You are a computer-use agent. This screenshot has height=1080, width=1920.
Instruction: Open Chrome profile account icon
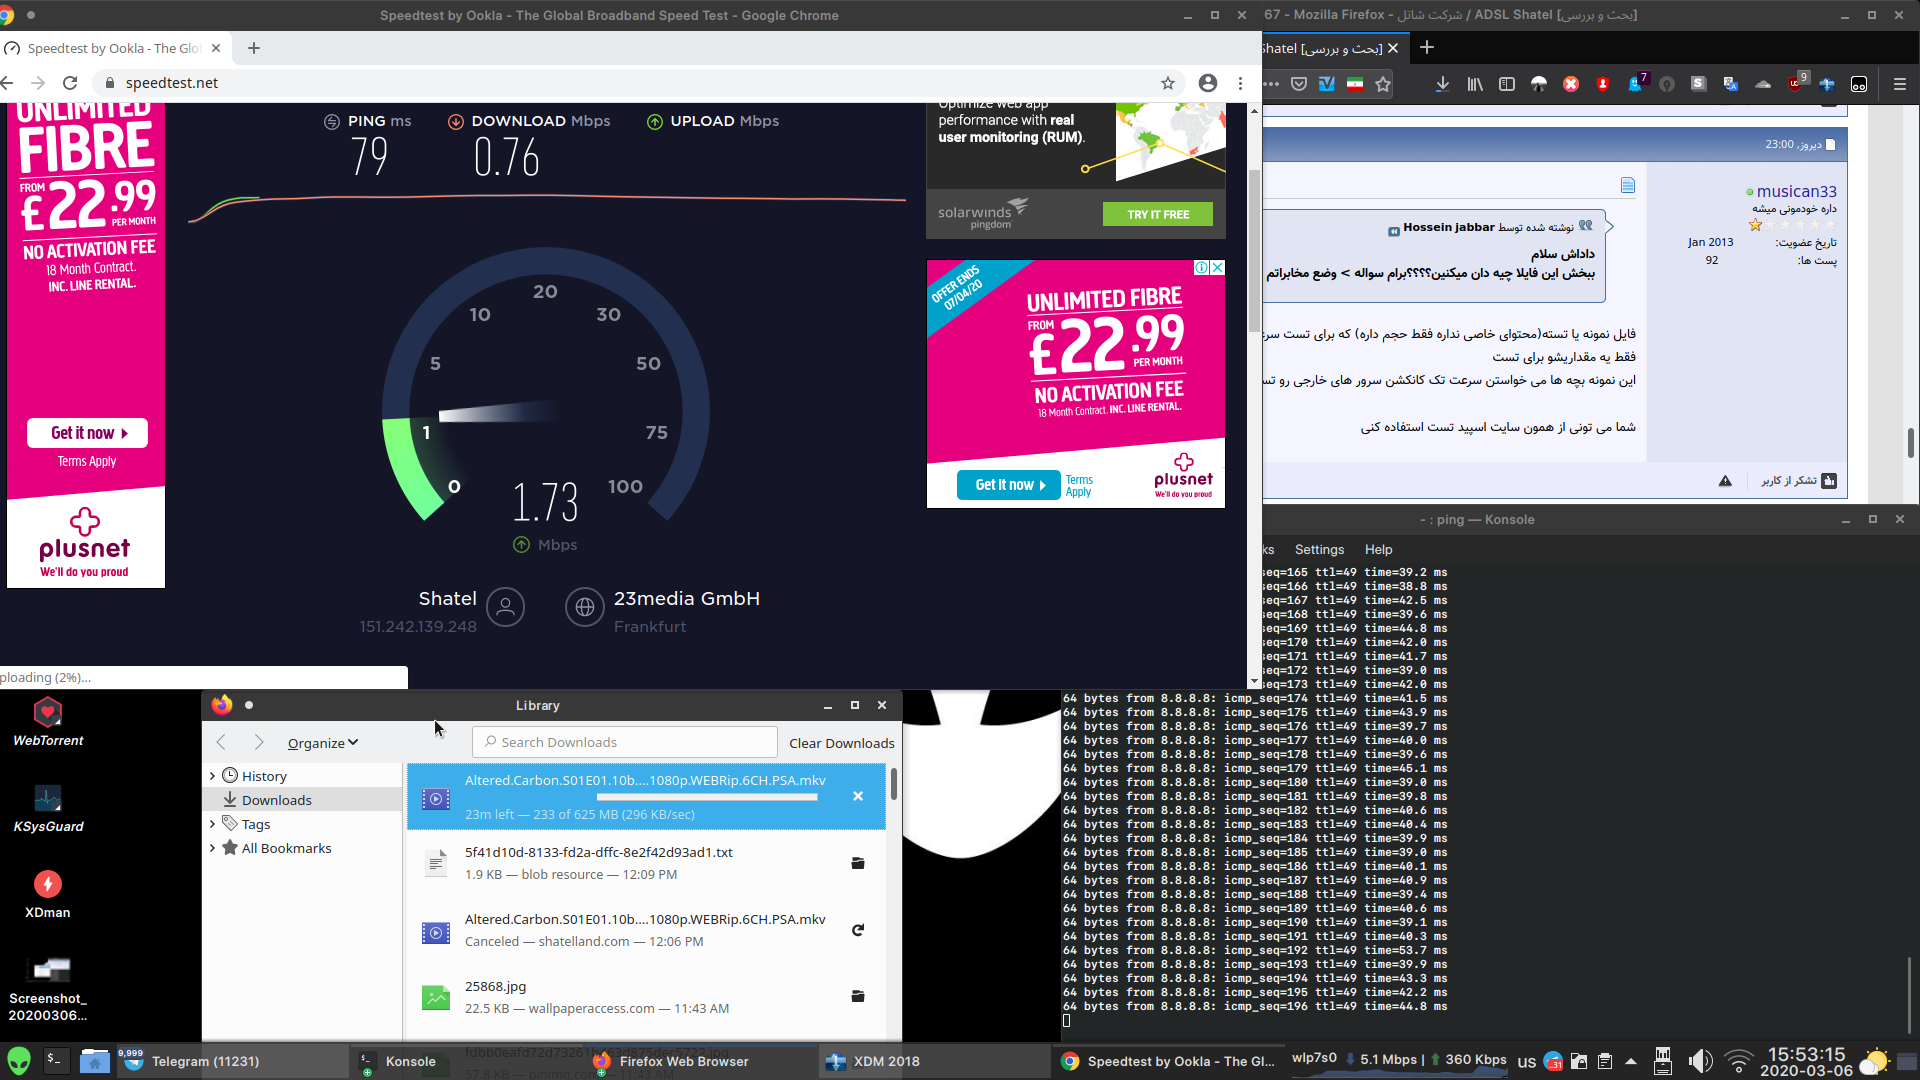[1208, 83]
